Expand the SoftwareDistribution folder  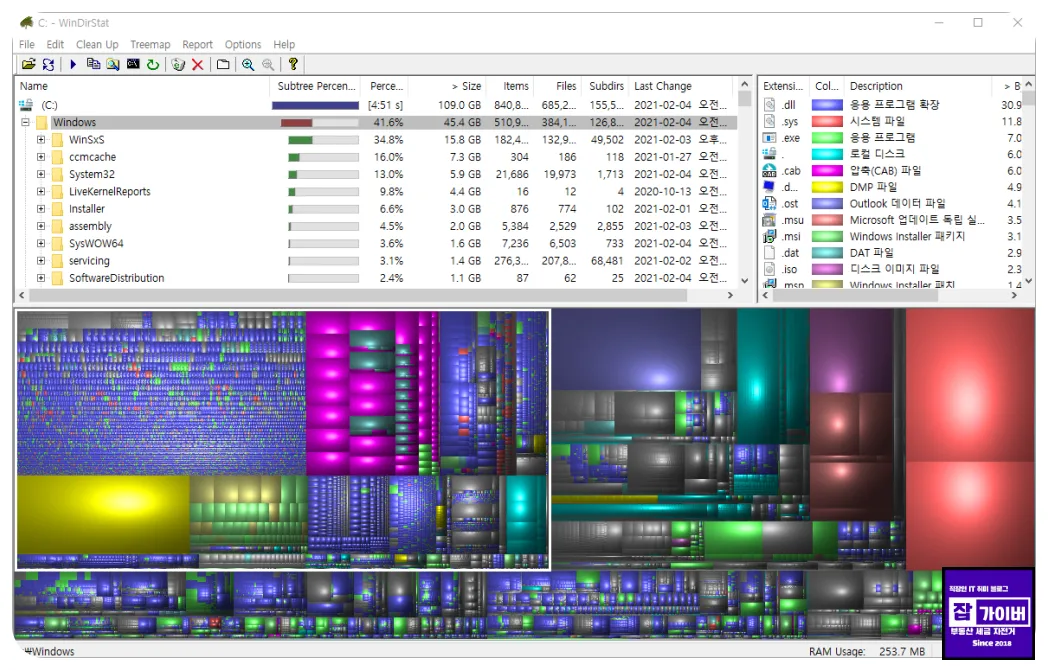[41, 278]
